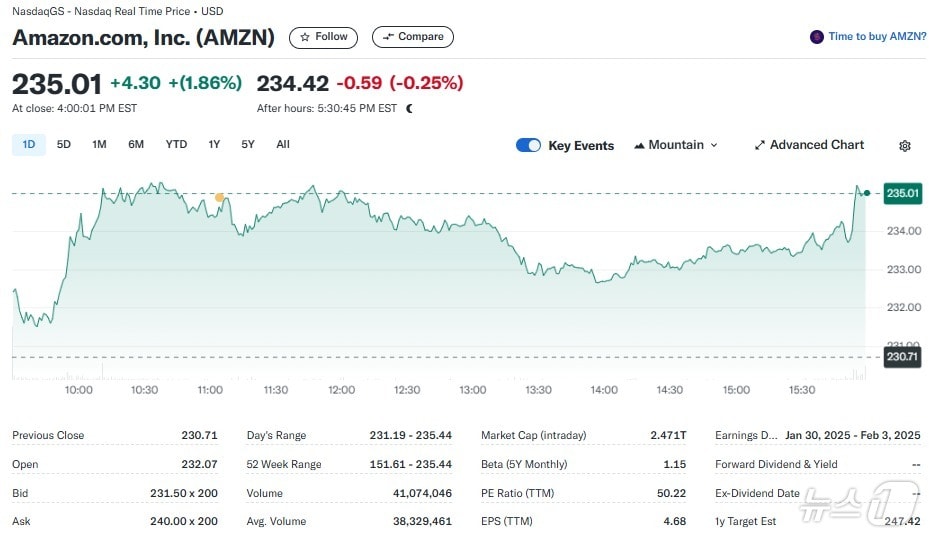Show the 1M price history
This screenshot has width=929, height=538.
point(99,145)
